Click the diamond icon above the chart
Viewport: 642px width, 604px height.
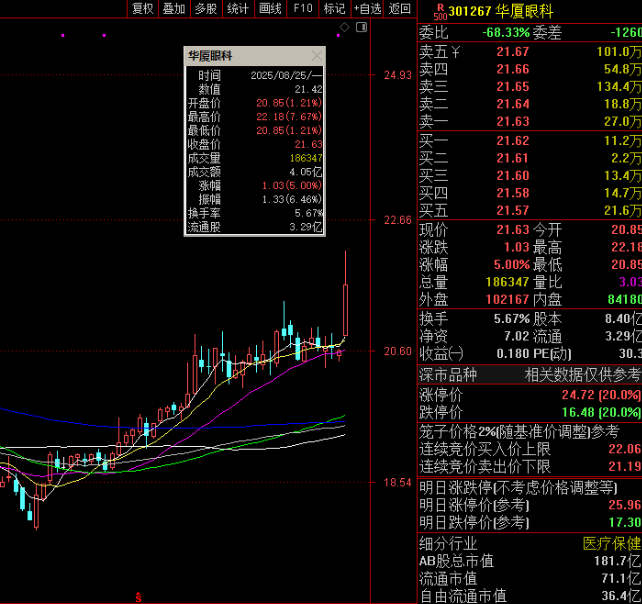coord(345,27)
